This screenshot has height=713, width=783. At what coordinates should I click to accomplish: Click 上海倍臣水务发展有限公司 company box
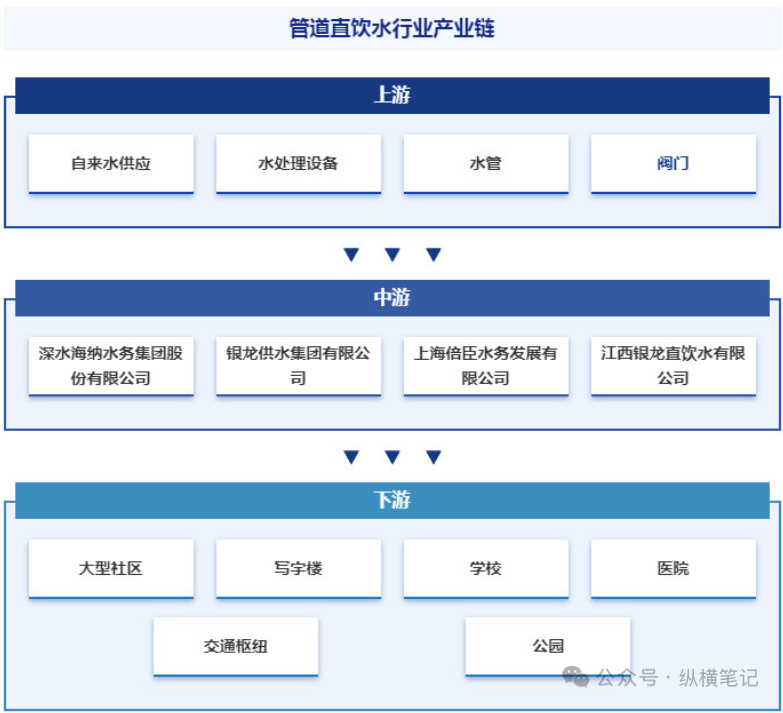(x=486, y=366)
